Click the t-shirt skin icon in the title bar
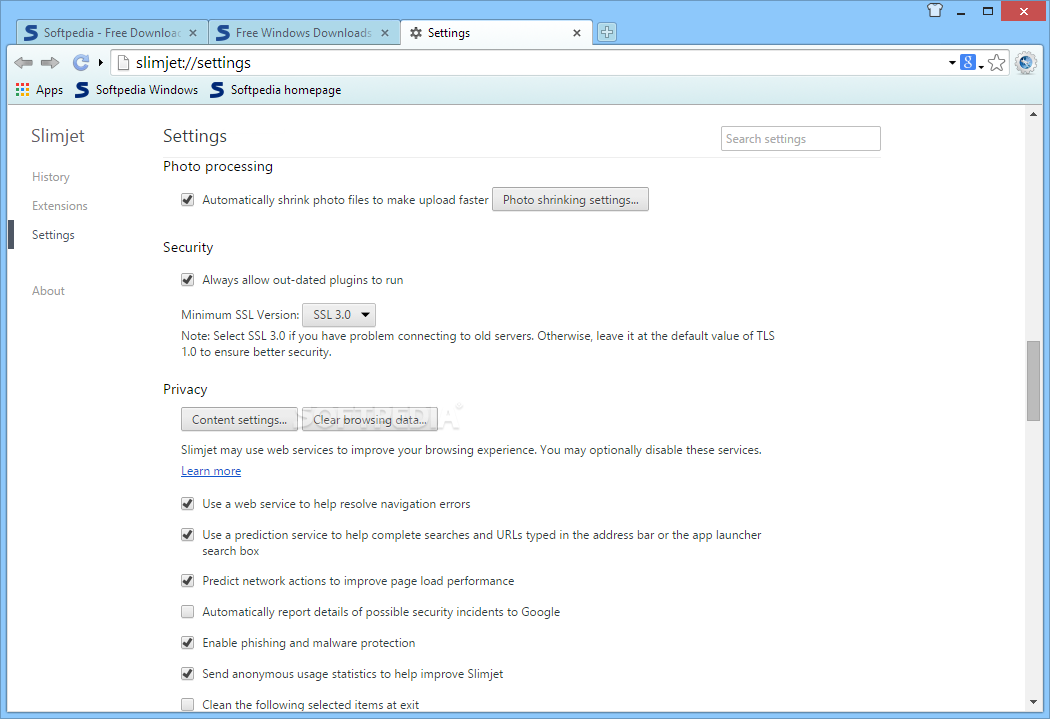The height and width of the screenshot is (719, 1050). pos(935,10)
